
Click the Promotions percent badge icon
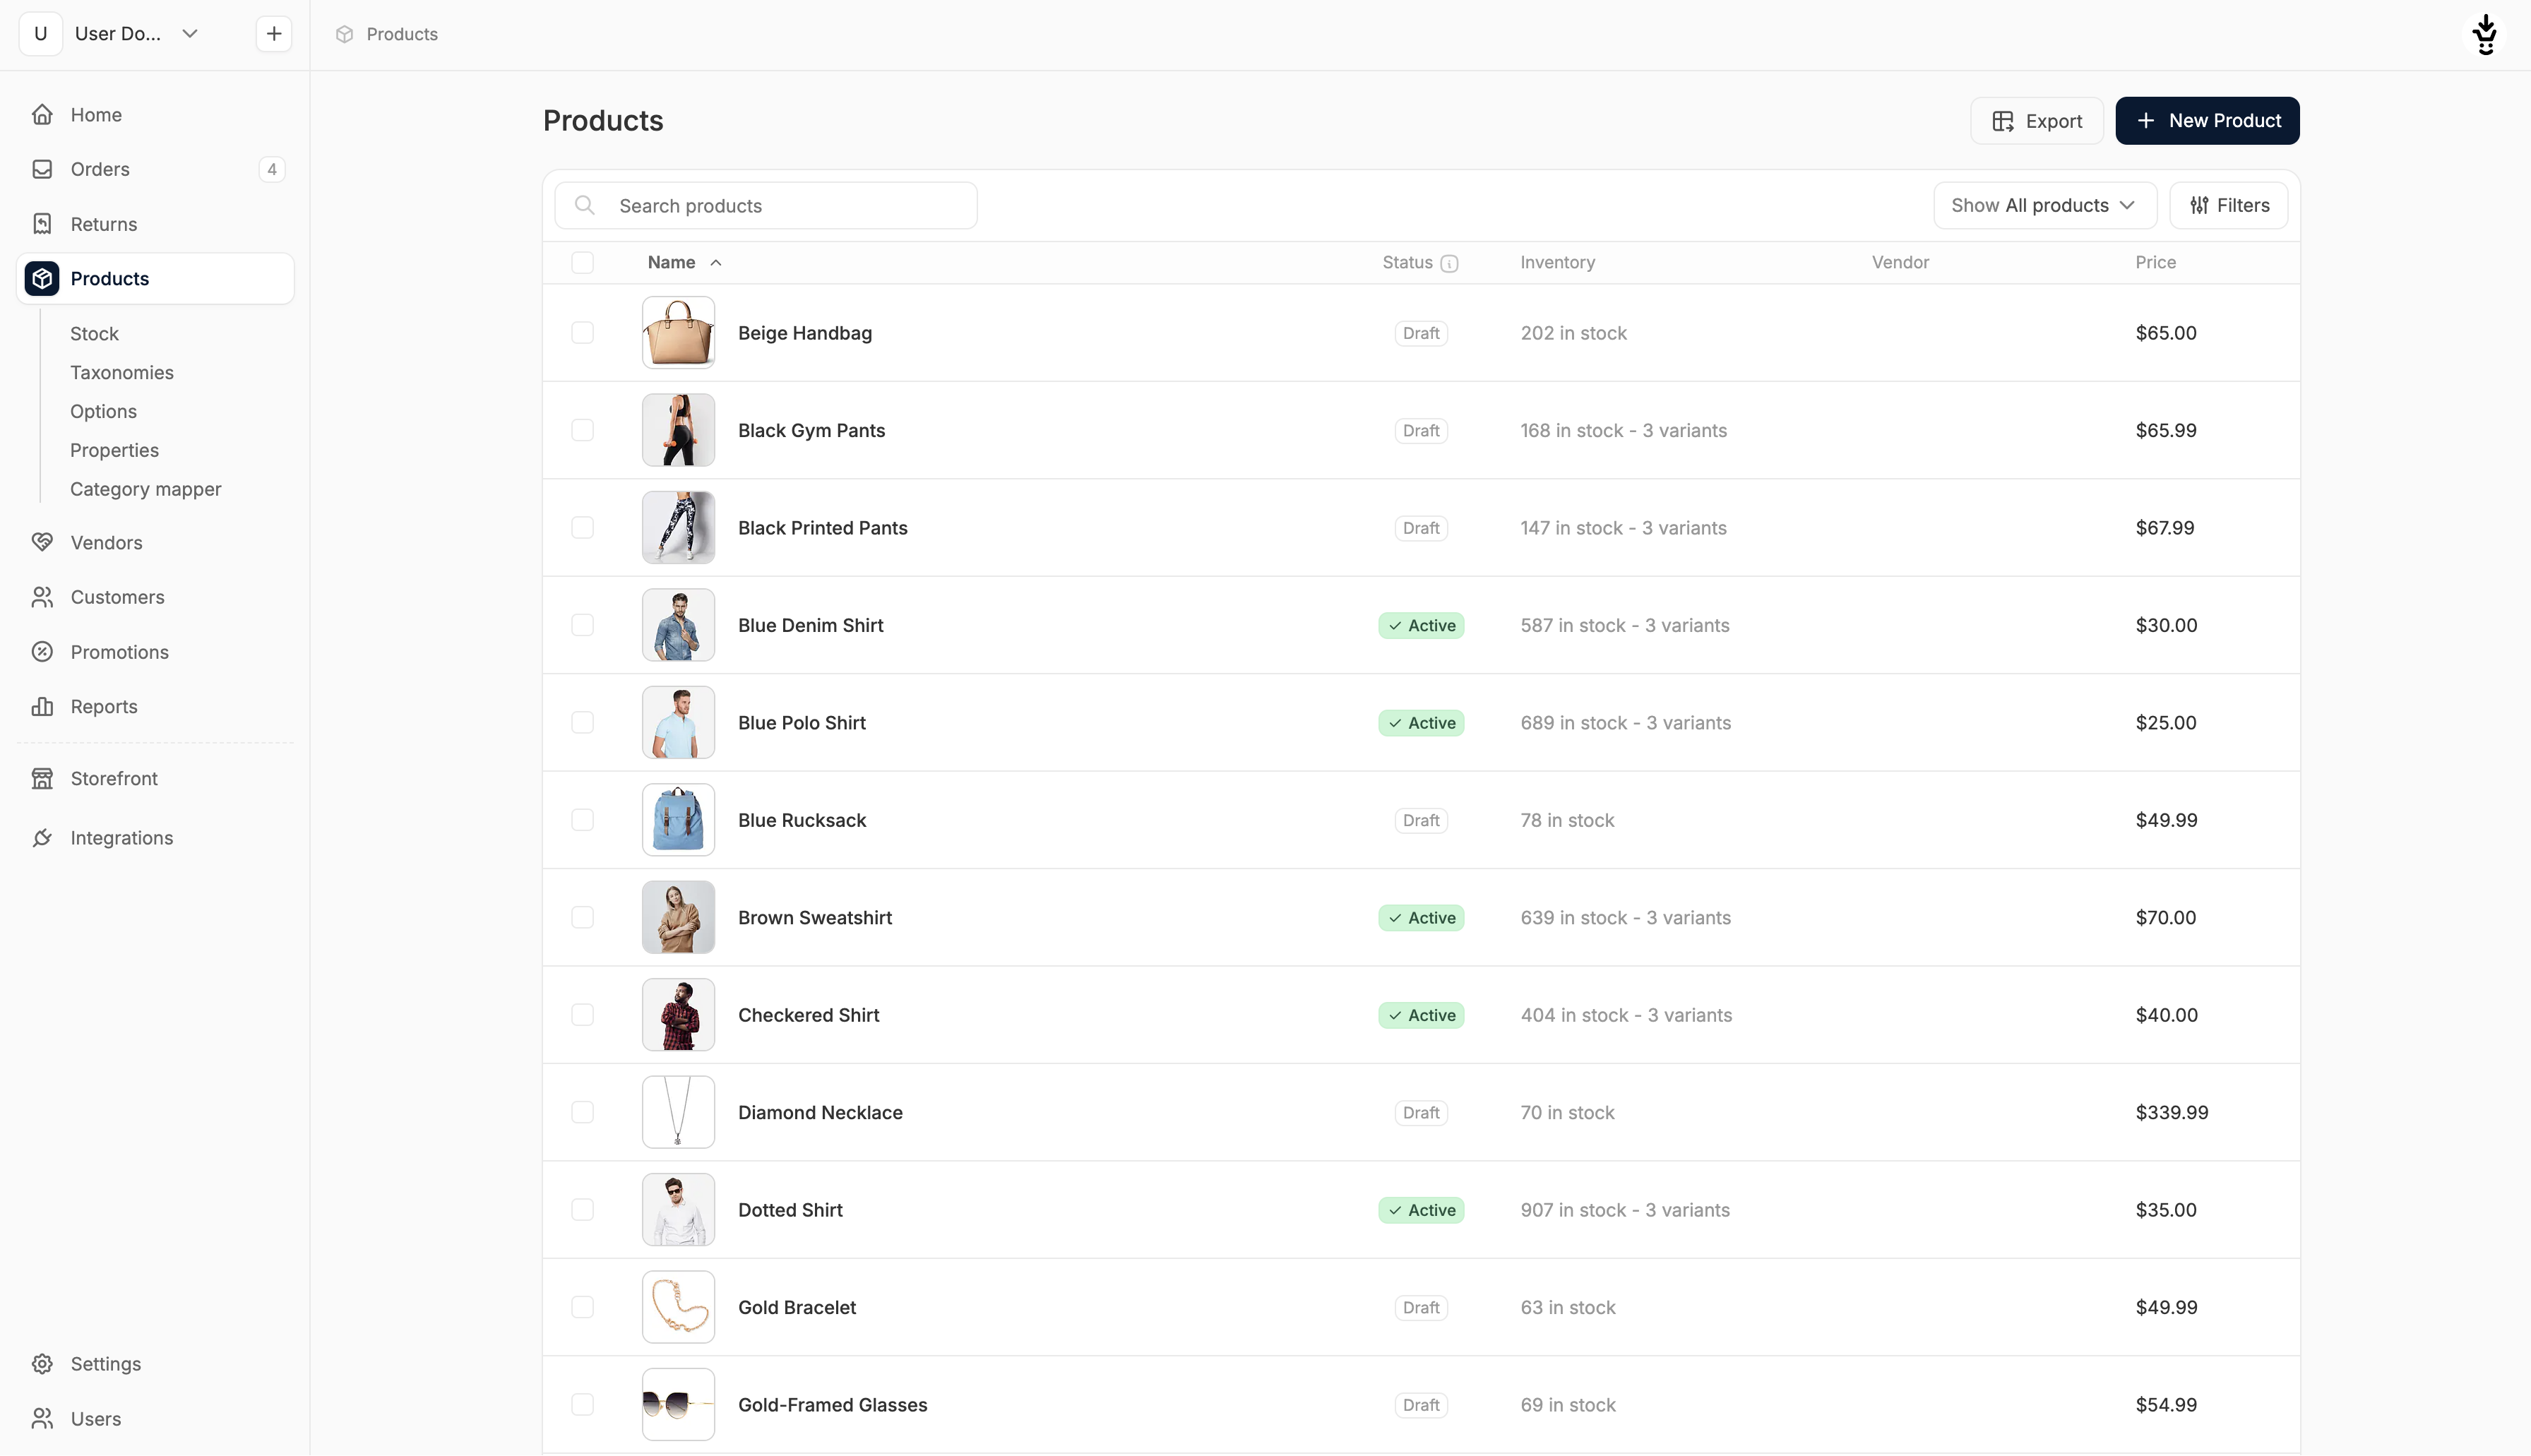(42, 652)
